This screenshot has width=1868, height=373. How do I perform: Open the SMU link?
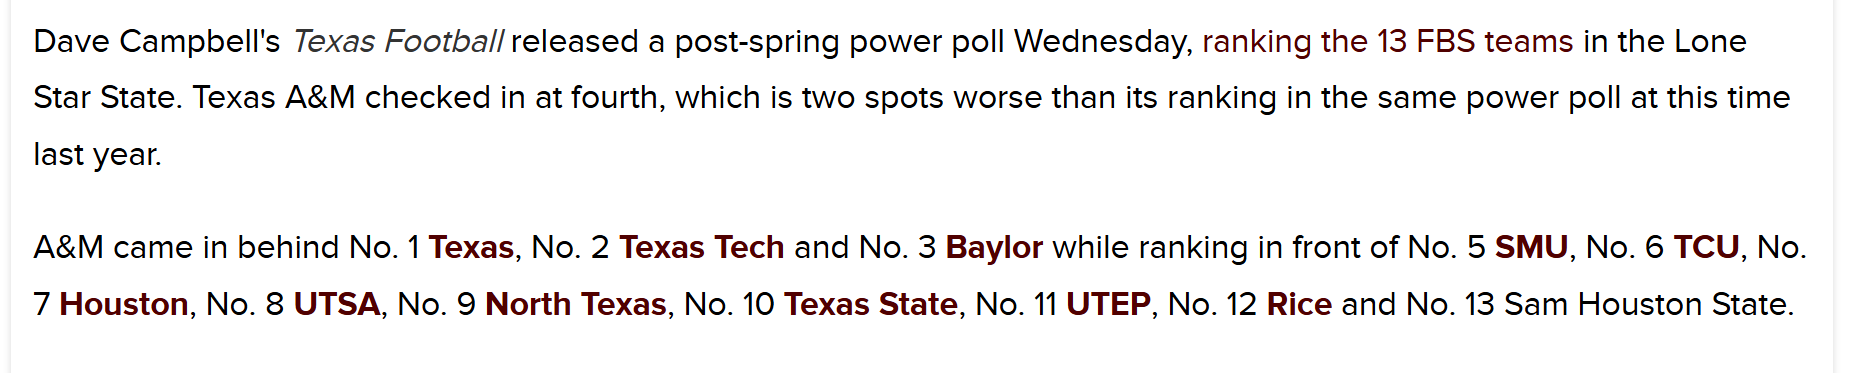(1531, 248)
